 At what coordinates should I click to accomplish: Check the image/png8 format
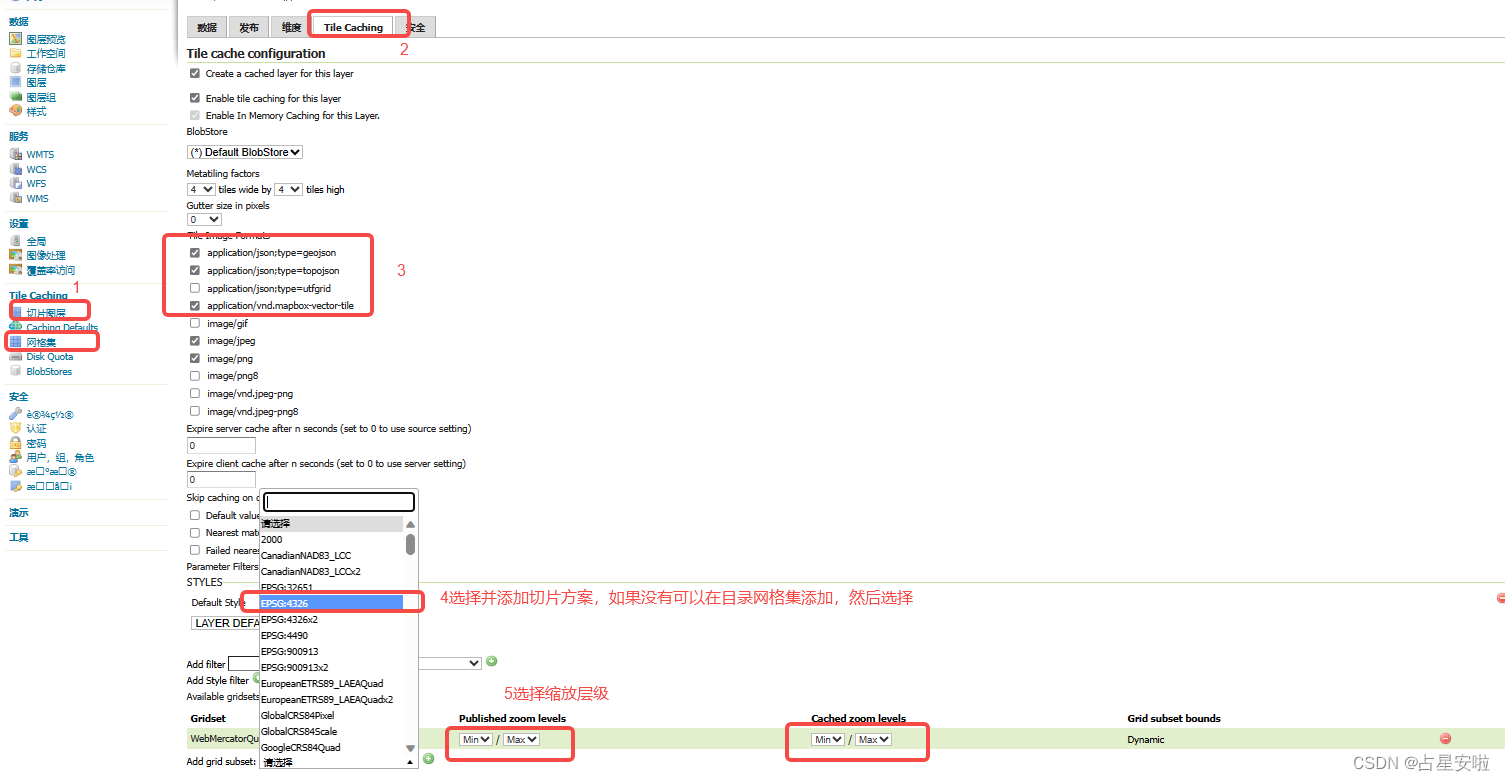point(195,376)
